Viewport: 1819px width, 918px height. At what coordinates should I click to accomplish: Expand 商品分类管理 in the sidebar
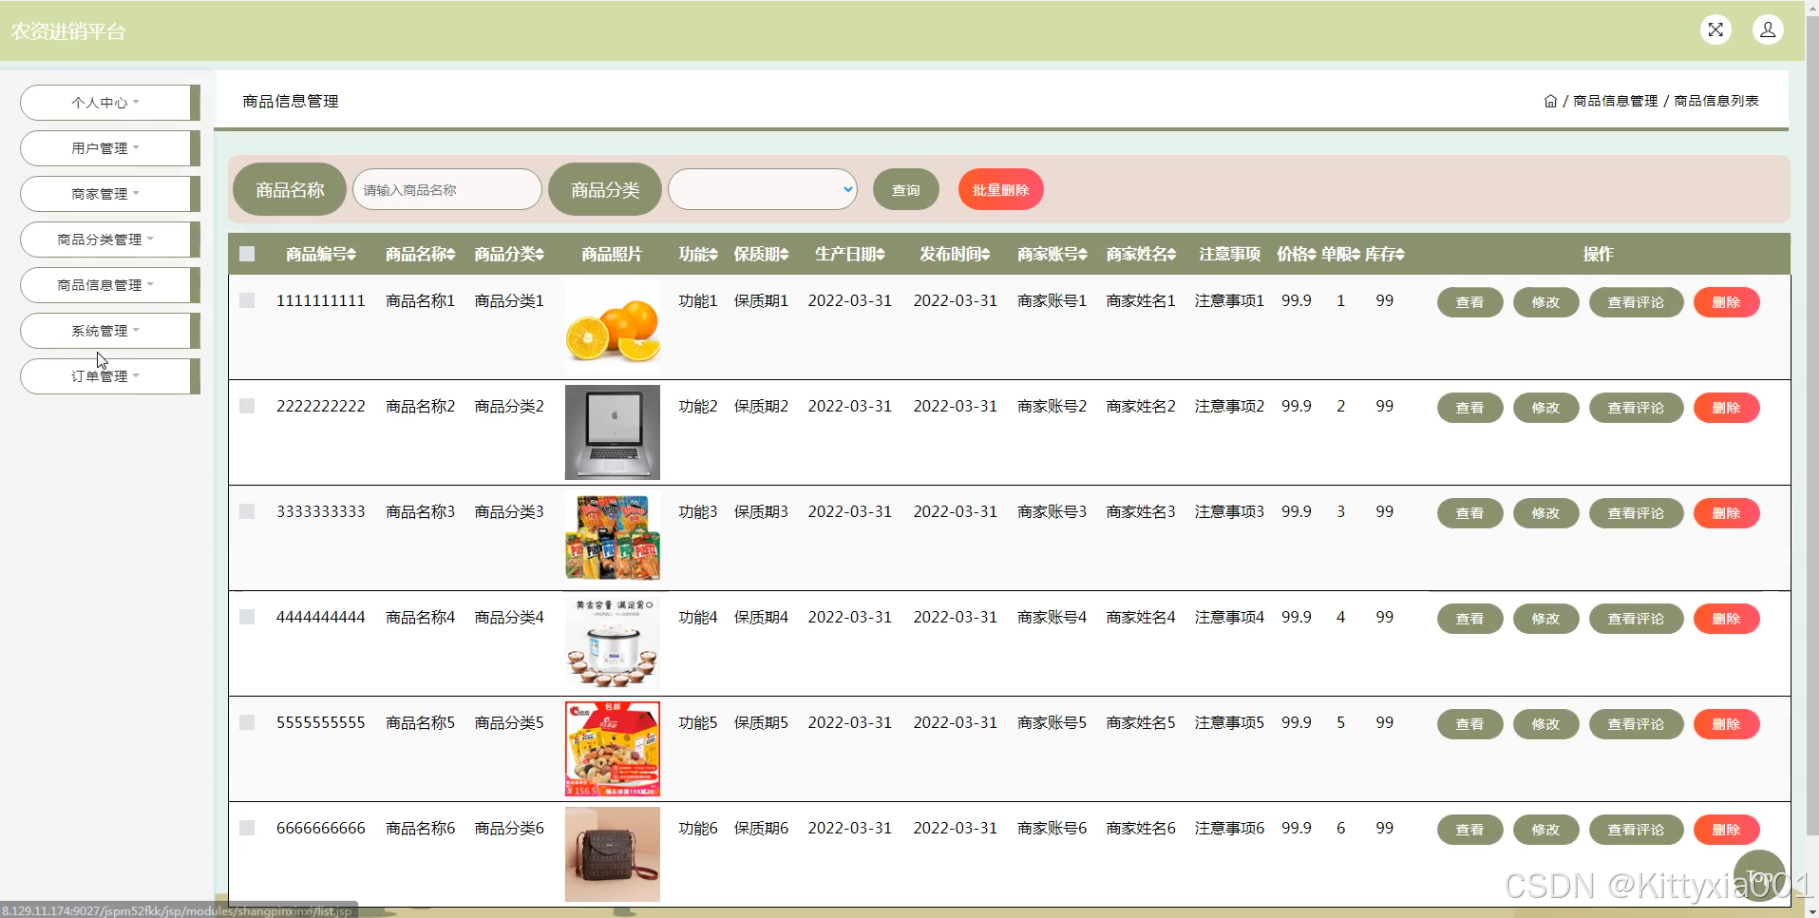pos(106,240)
